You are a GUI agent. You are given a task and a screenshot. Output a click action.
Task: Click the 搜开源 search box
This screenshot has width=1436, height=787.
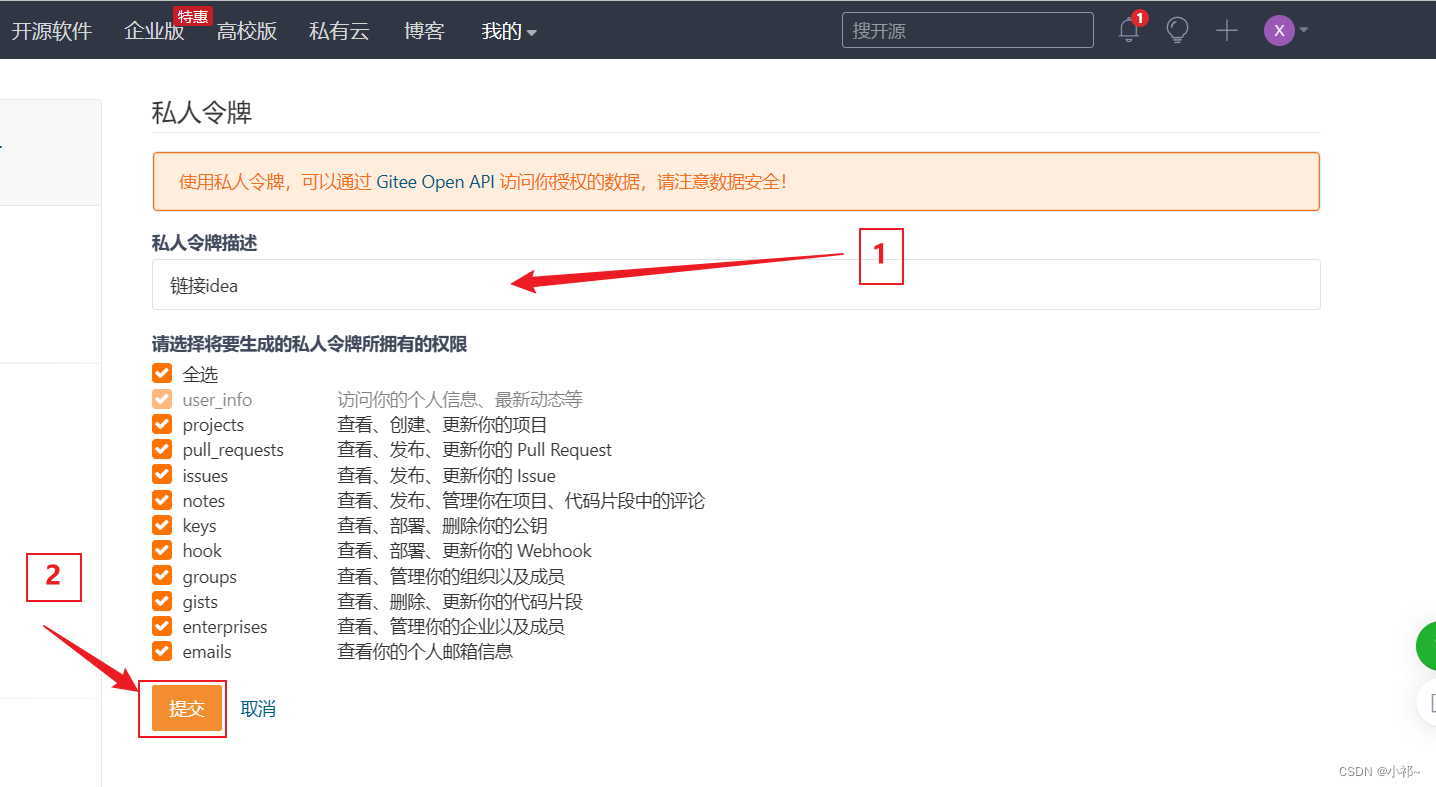click(x=968, y=30)
